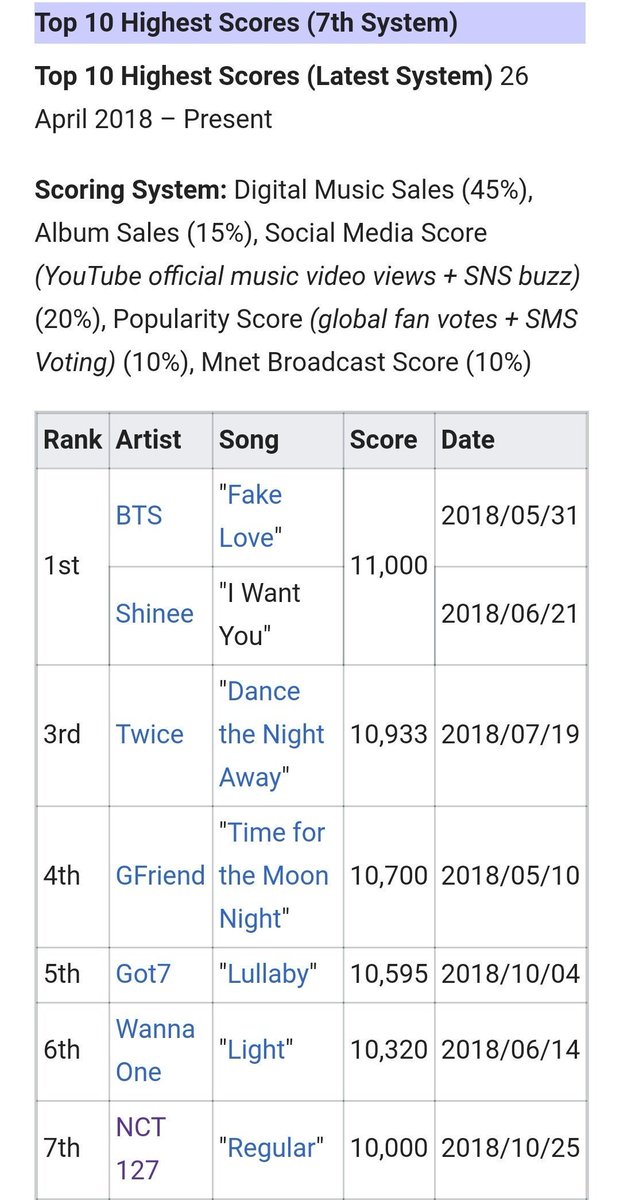Viewport: 620px width, 1200px height.
Task: Select the highlighted "7th System" section heading
Action: click(246, 23)
